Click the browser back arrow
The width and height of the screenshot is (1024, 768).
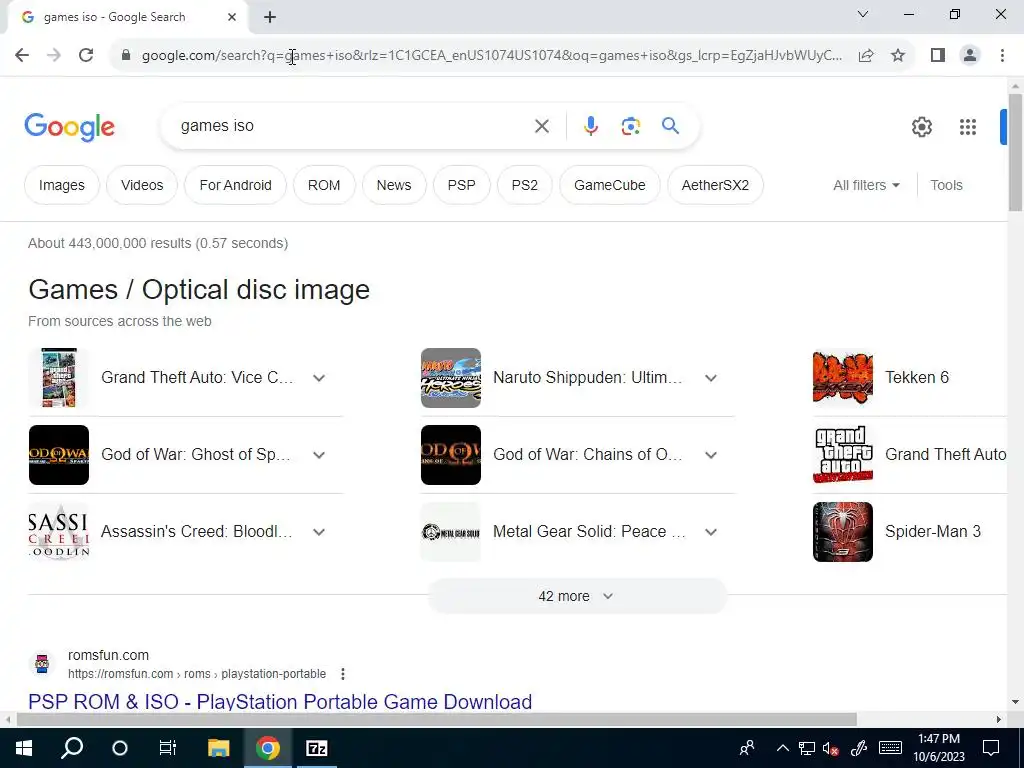click(22, 56)
